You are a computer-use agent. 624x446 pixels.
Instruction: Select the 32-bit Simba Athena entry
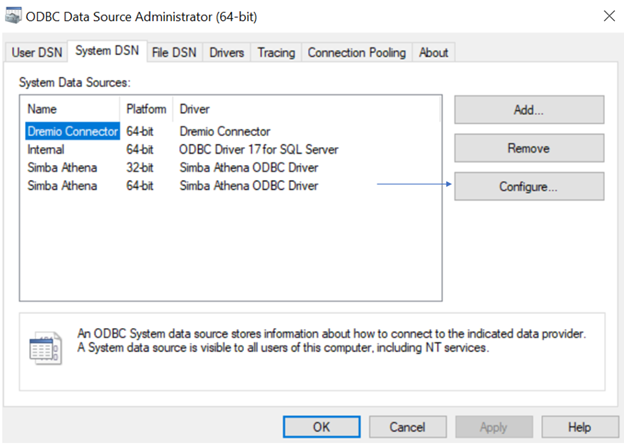point(62,168)
